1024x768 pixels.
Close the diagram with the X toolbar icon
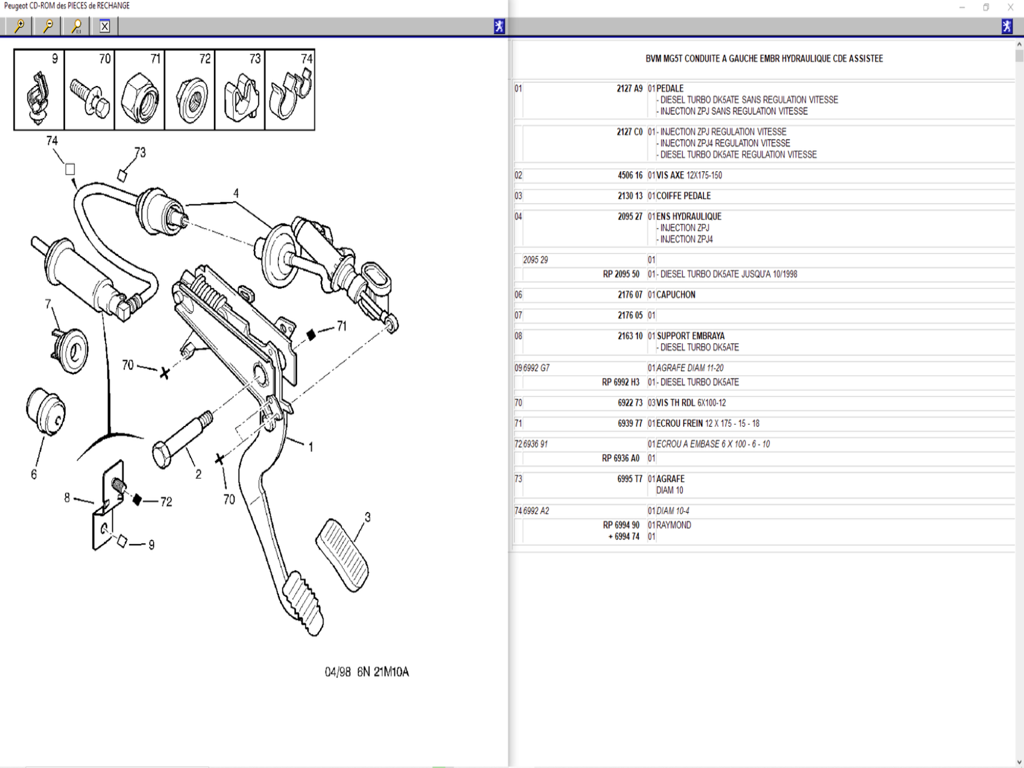click(104, 27)
